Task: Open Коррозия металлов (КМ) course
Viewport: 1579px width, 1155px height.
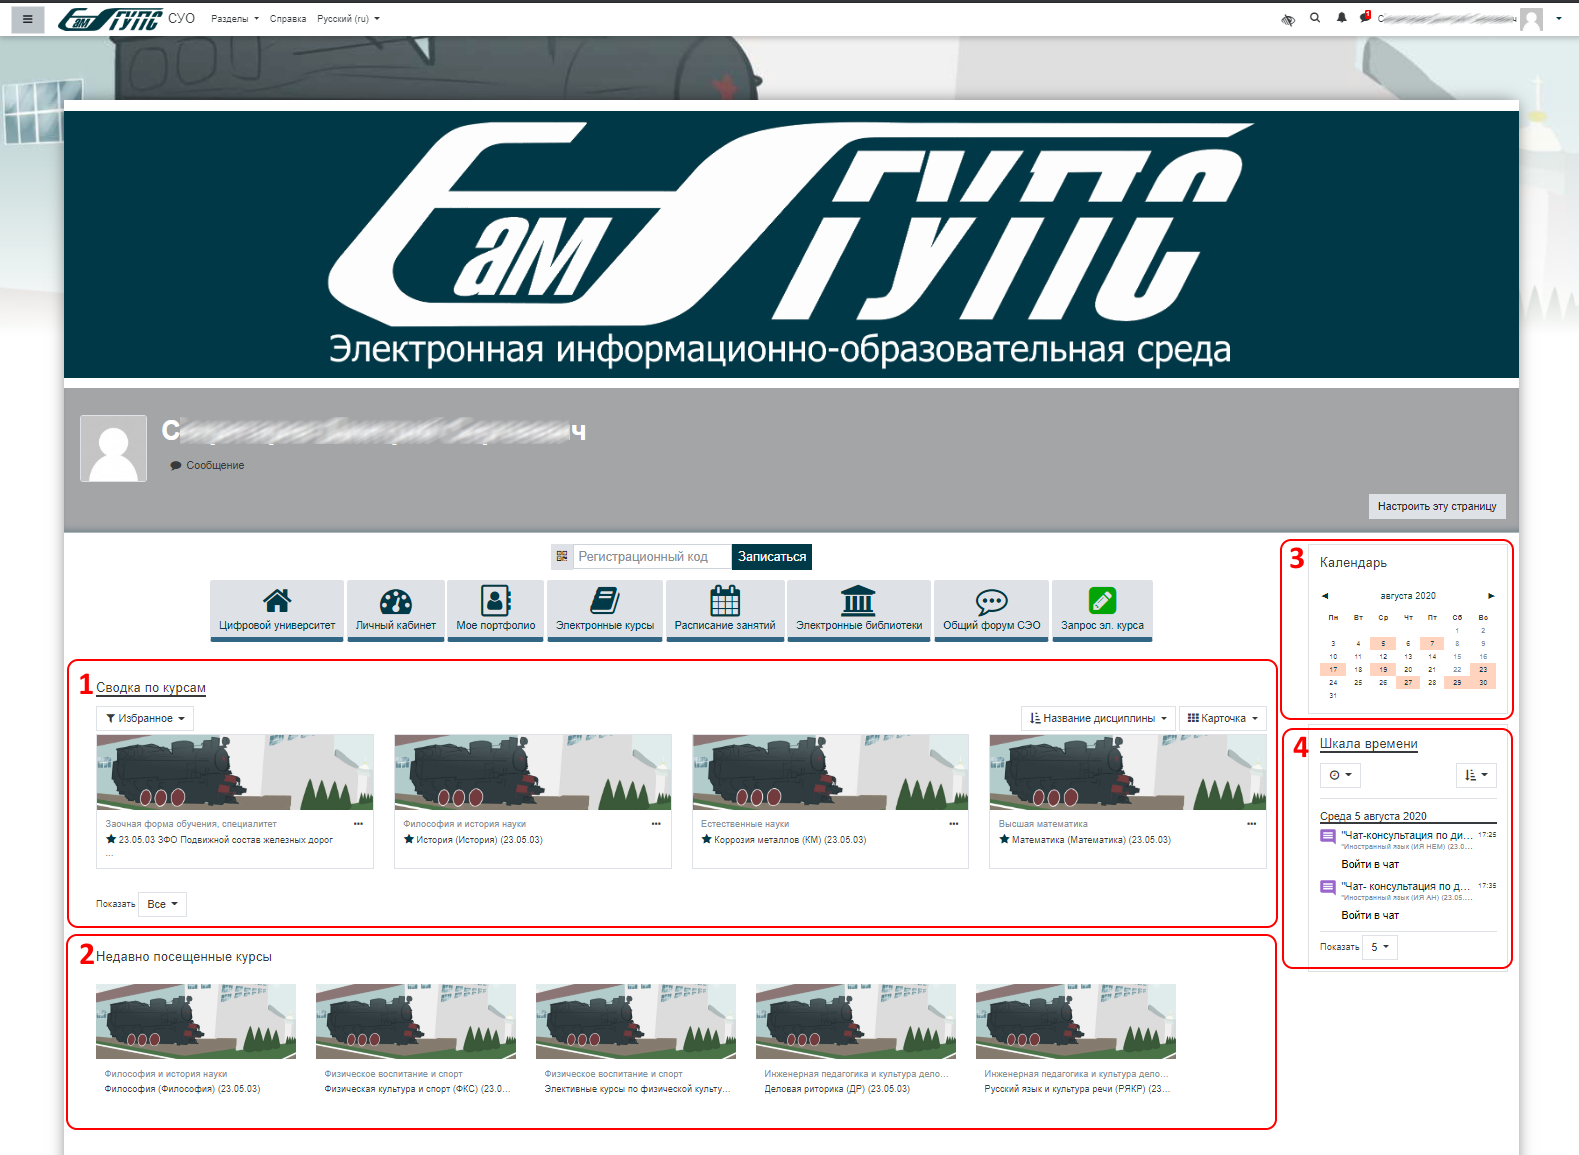Action: coord(790,841)
